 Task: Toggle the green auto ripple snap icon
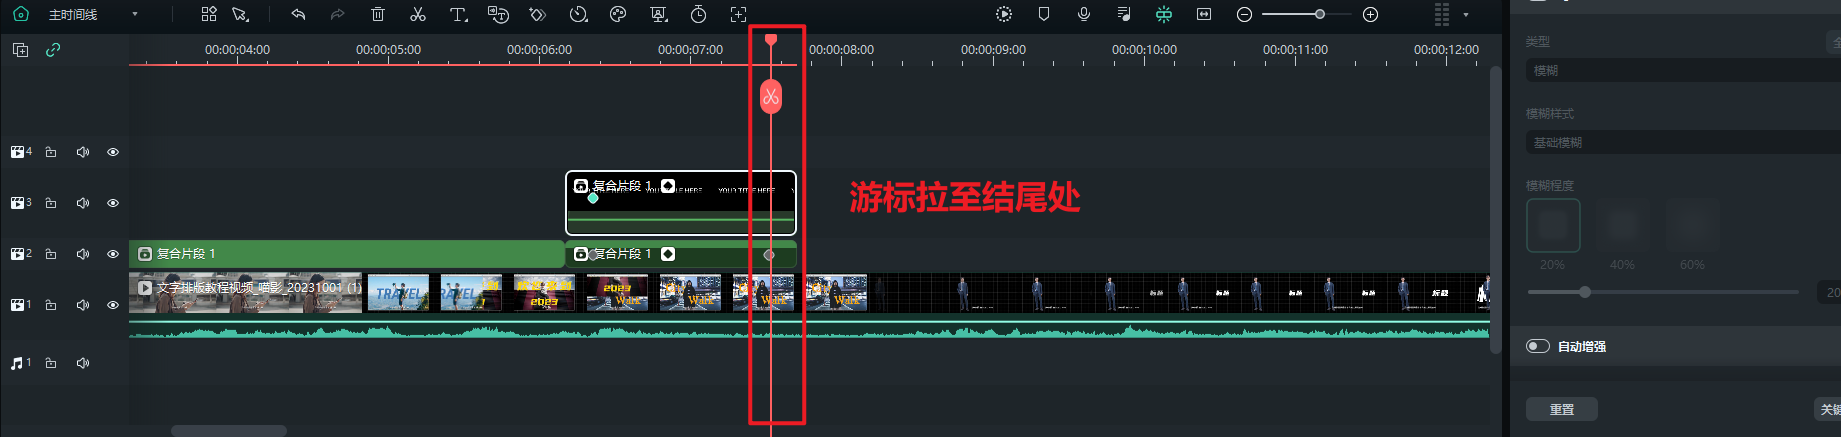click(x=1164, y=14)
